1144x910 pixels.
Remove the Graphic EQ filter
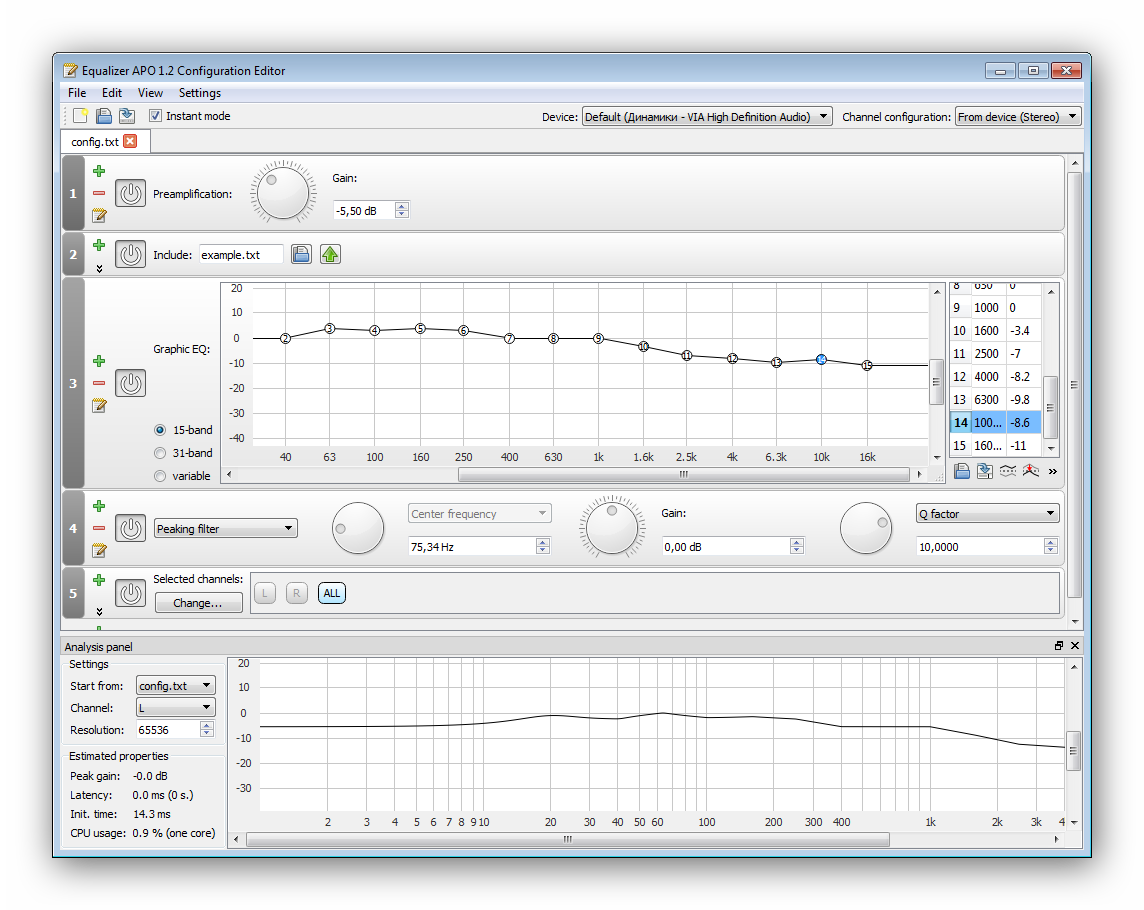point(99,383)
